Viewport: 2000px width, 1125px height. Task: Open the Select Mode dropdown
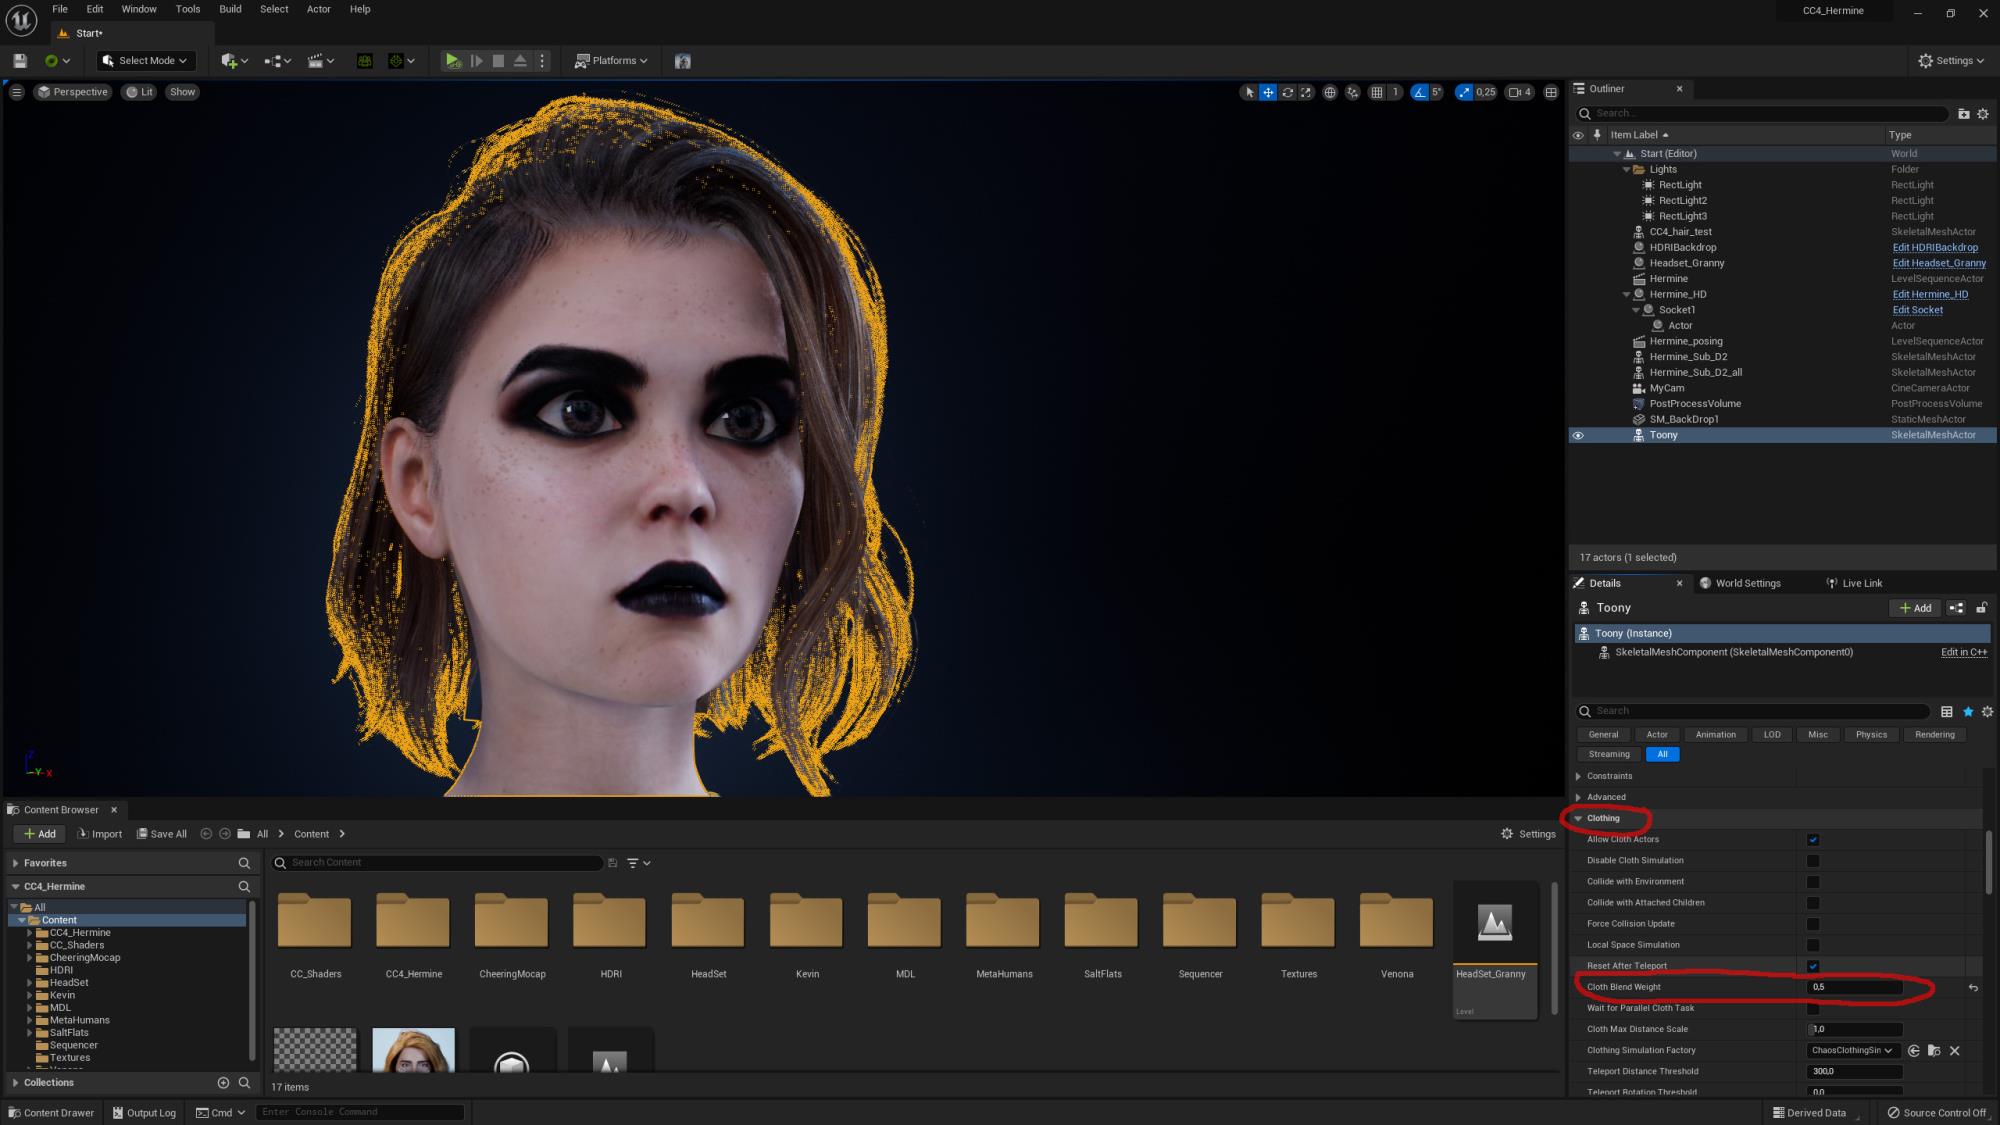[x=145, y=61]
